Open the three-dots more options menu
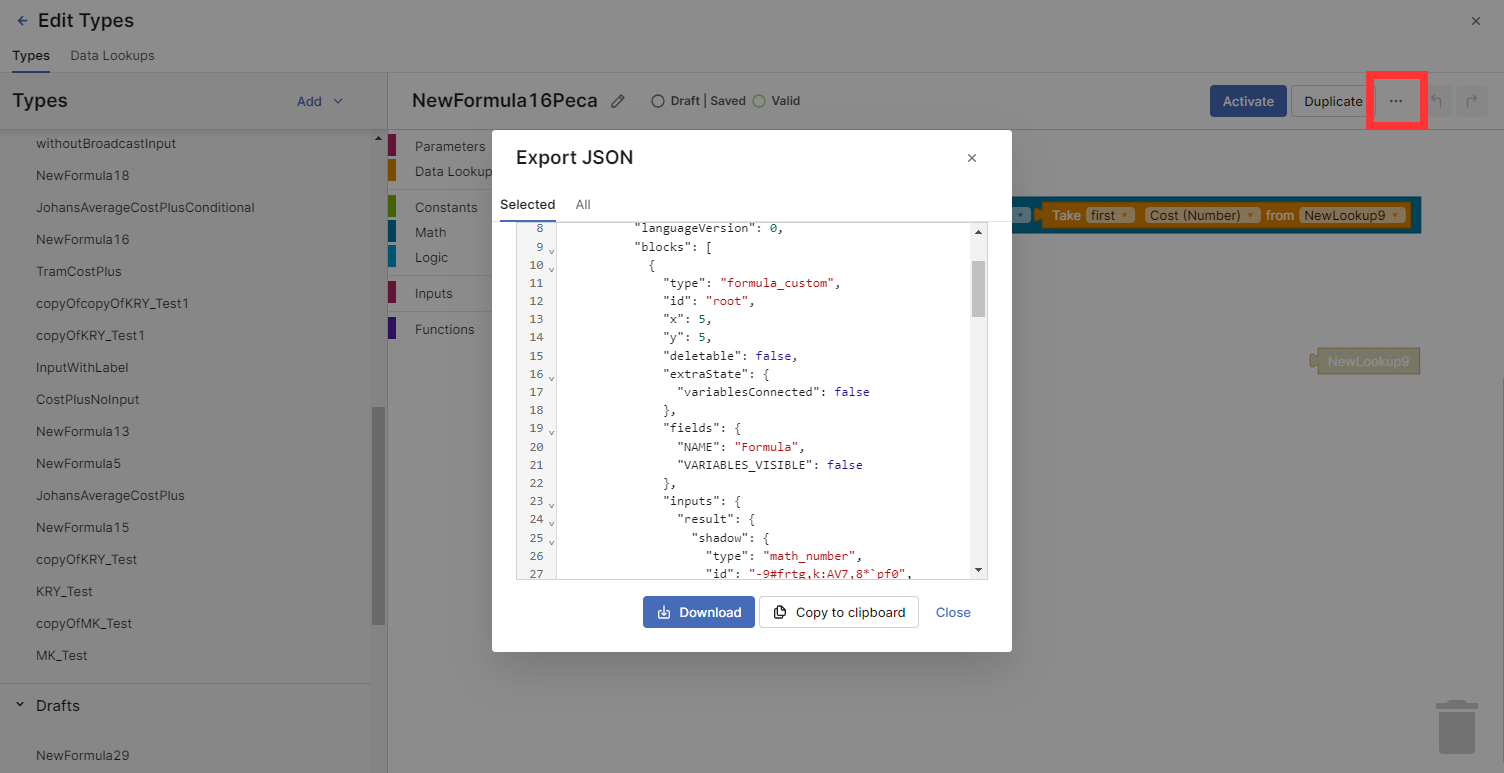The image size is (1504, 773). [1395, 101]
